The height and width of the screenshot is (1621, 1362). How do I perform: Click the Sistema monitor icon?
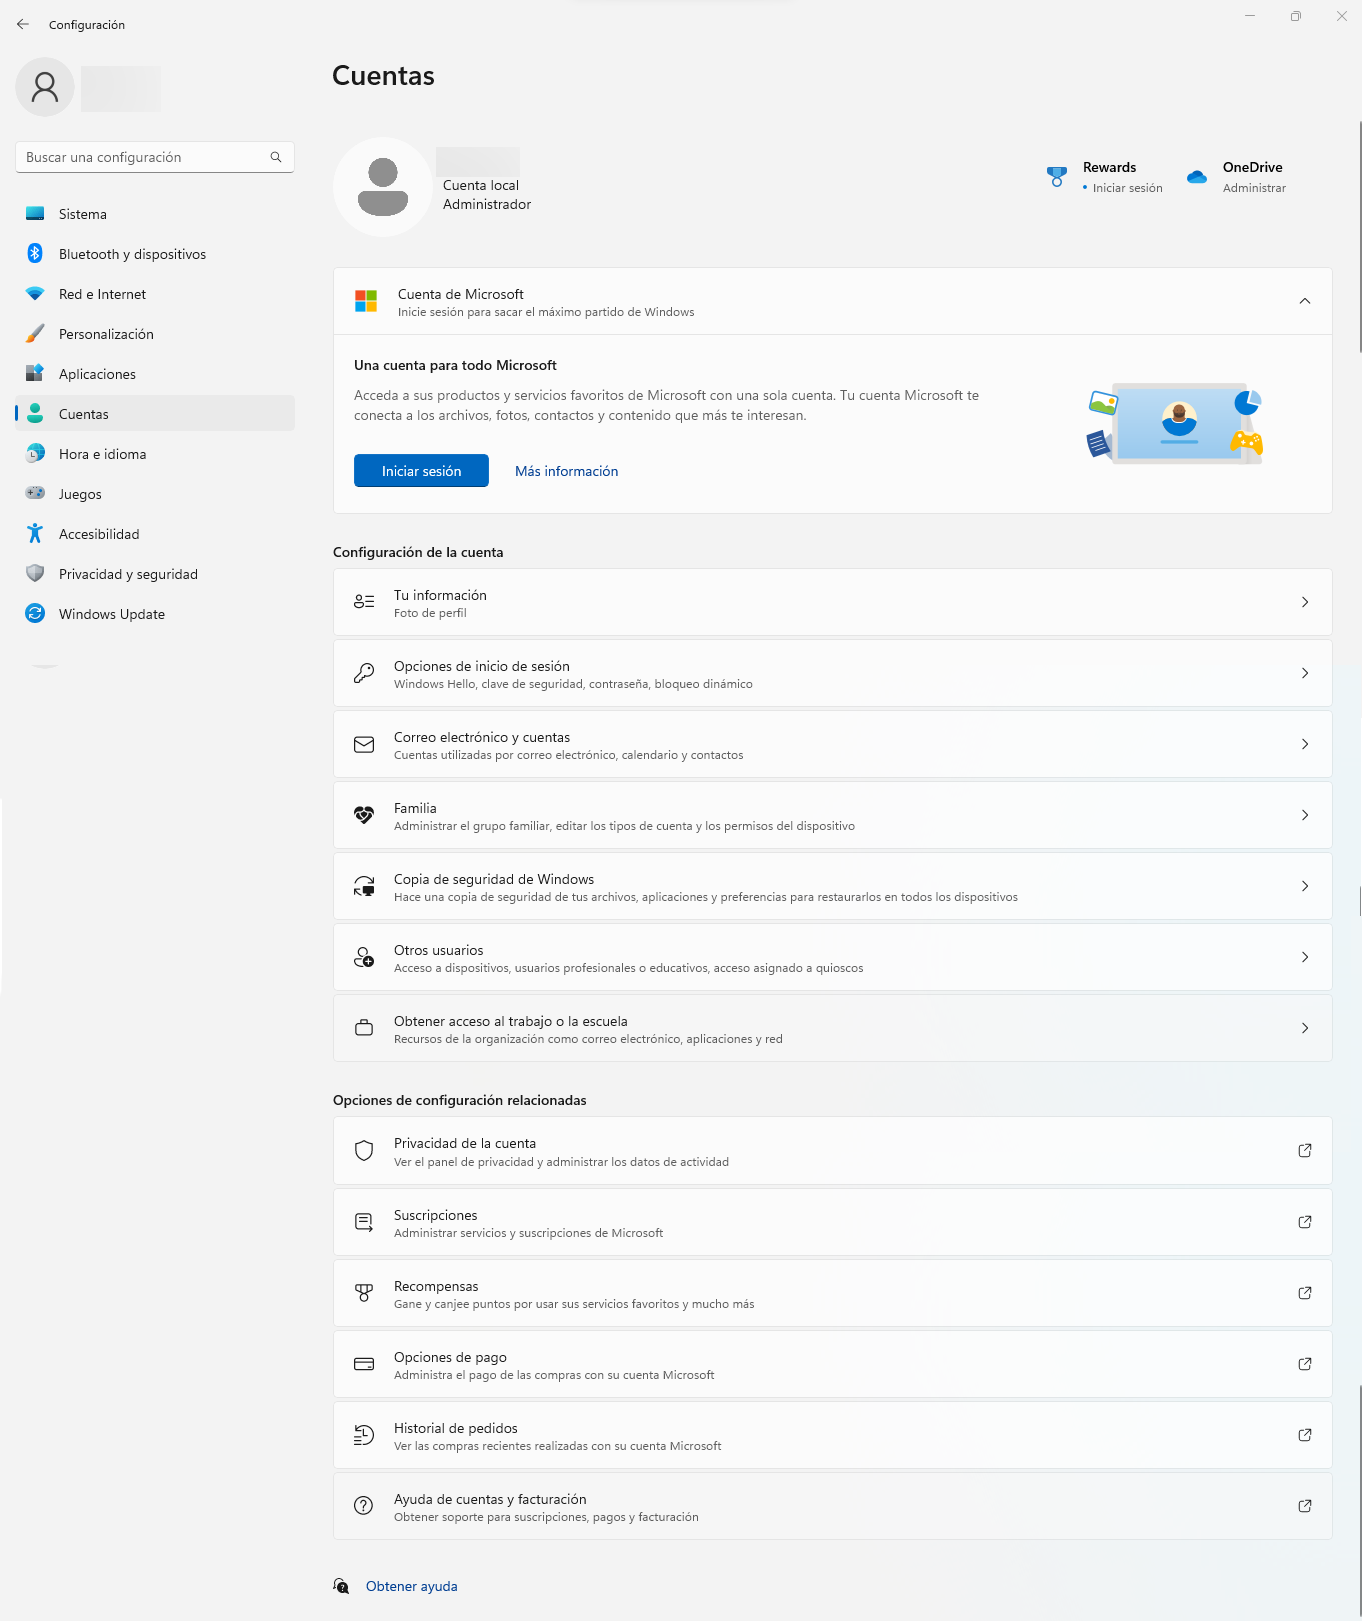coord(35,214)
